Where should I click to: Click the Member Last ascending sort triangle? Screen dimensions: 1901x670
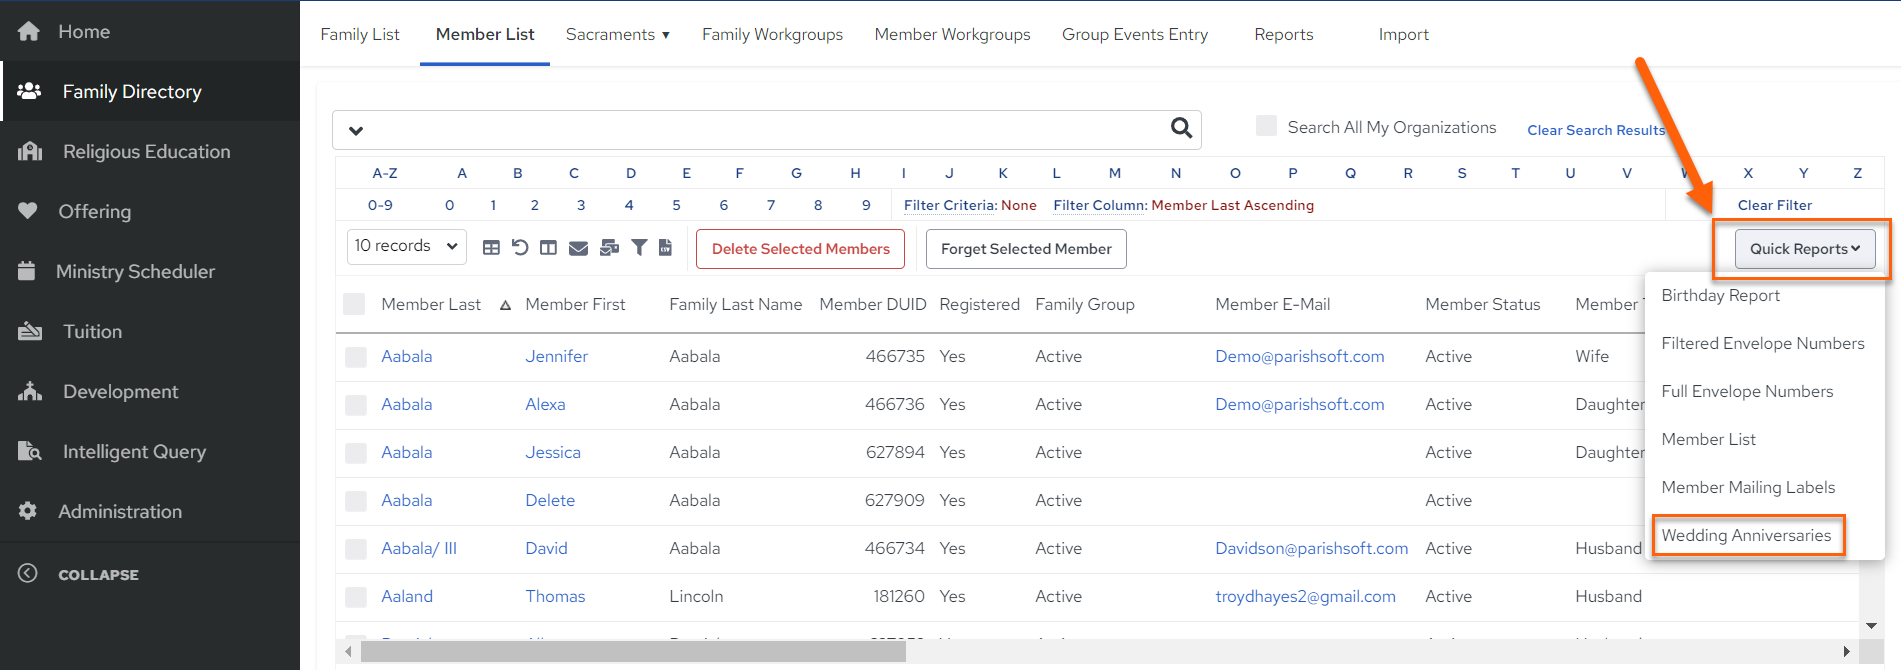click(505, 305)
